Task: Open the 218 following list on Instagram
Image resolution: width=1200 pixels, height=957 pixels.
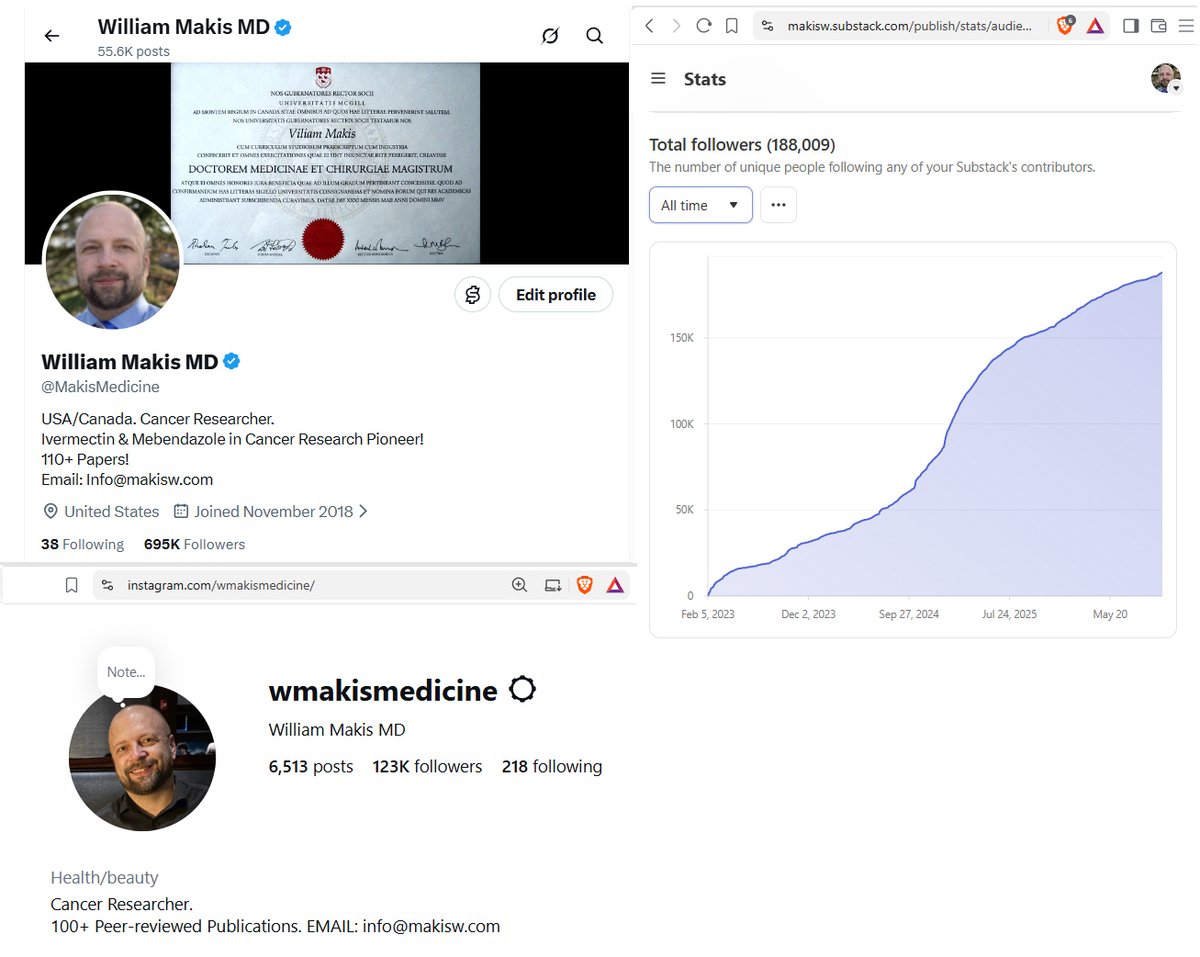Action: pyautogui.click(x=552, y=767)
